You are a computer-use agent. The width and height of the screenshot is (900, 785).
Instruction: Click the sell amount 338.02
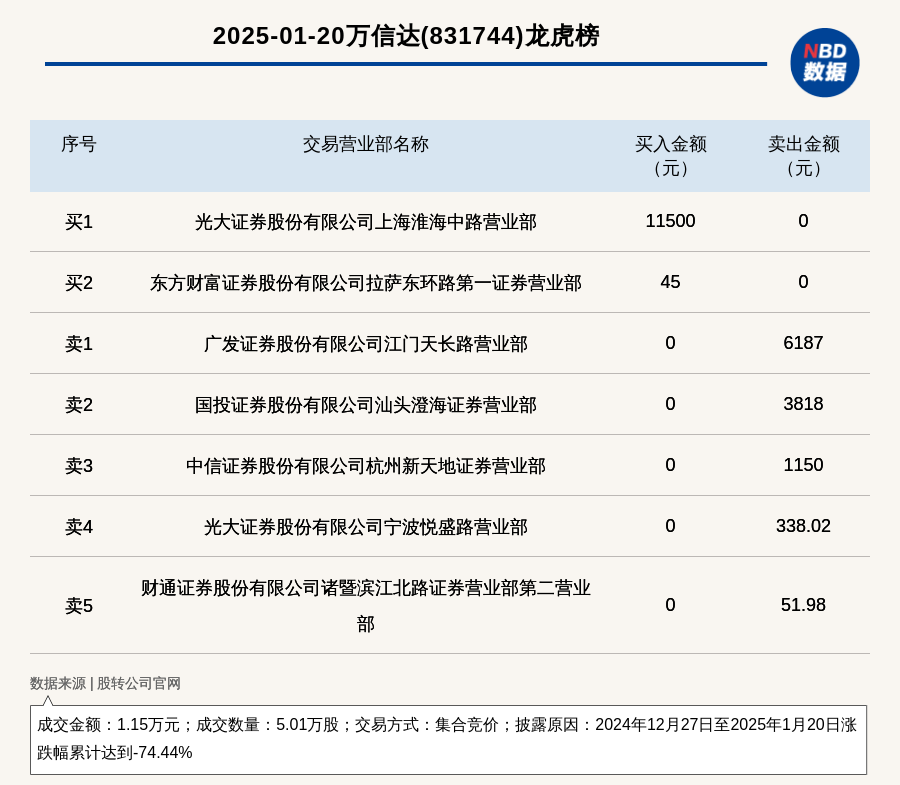pos(804,526)
